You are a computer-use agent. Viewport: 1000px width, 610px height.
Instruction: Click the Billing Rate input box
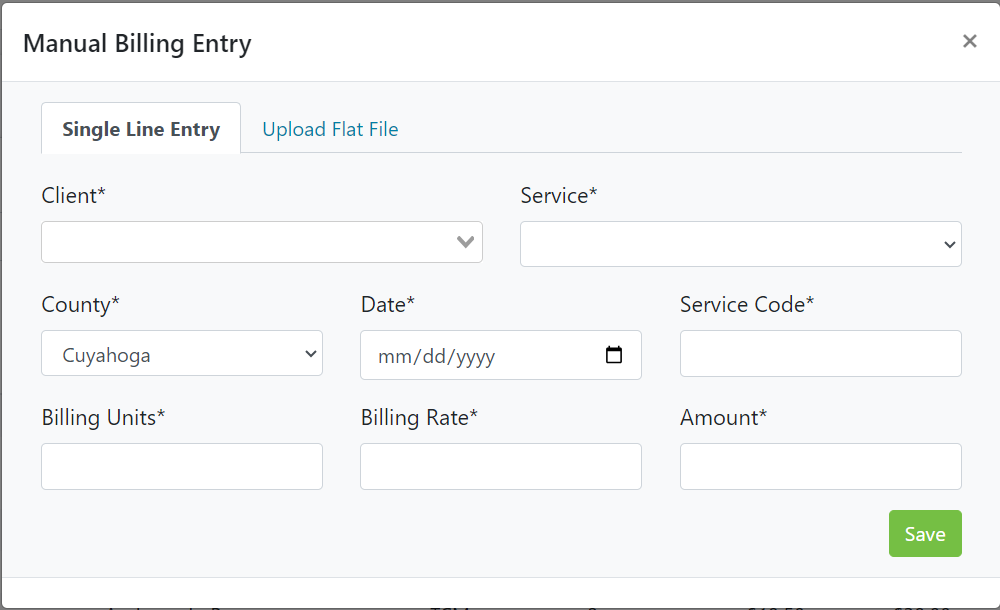500,466
